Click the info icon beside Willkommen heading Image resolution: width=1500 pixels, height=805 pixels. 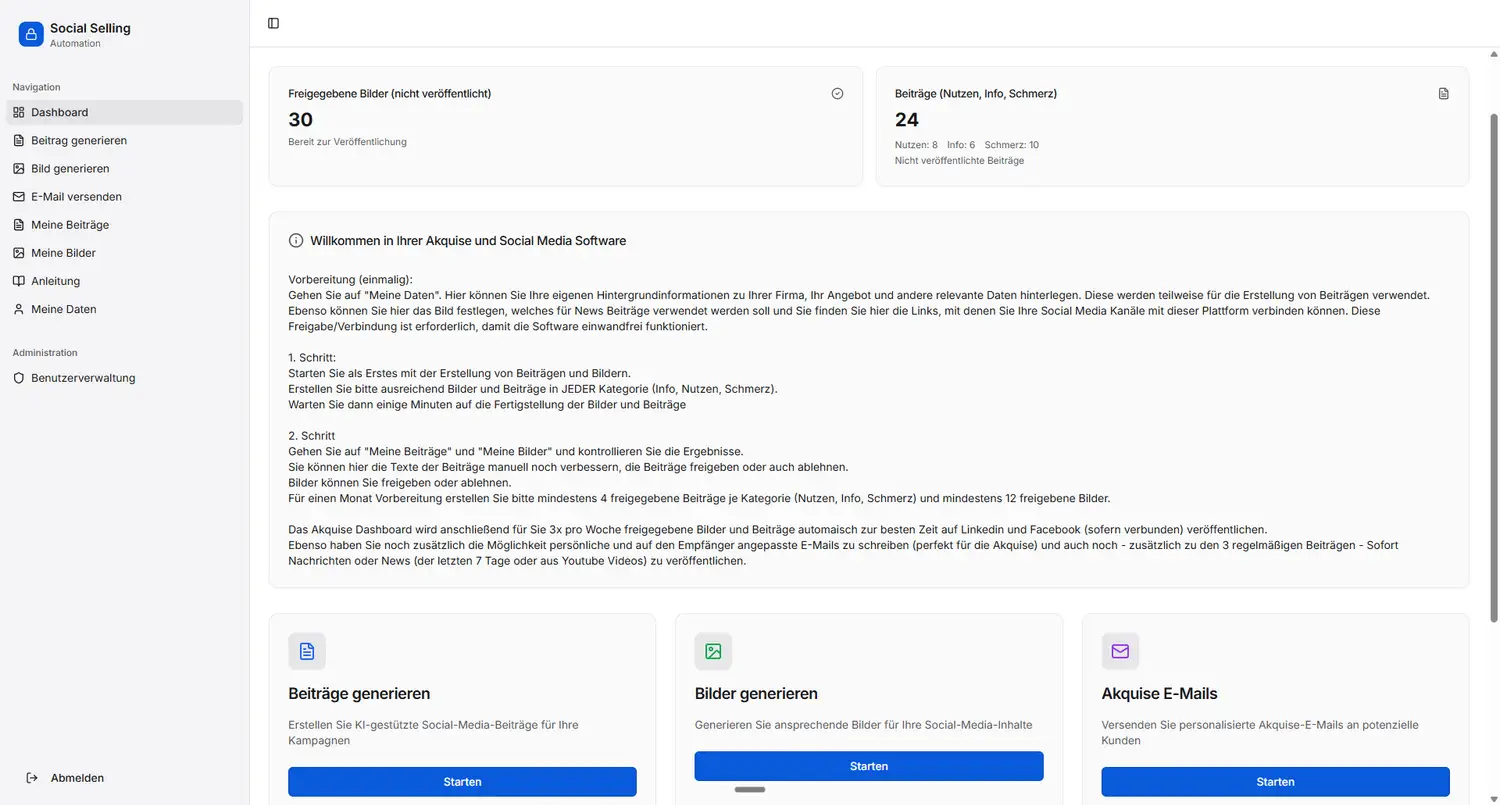tap(296, 241)
